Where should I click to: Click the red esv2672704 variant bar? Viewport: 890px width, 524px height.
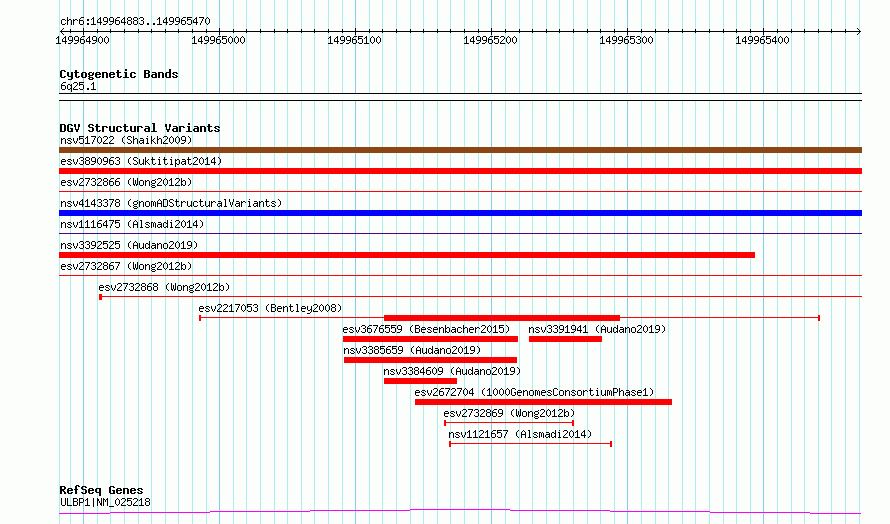[x=543, y=402]
